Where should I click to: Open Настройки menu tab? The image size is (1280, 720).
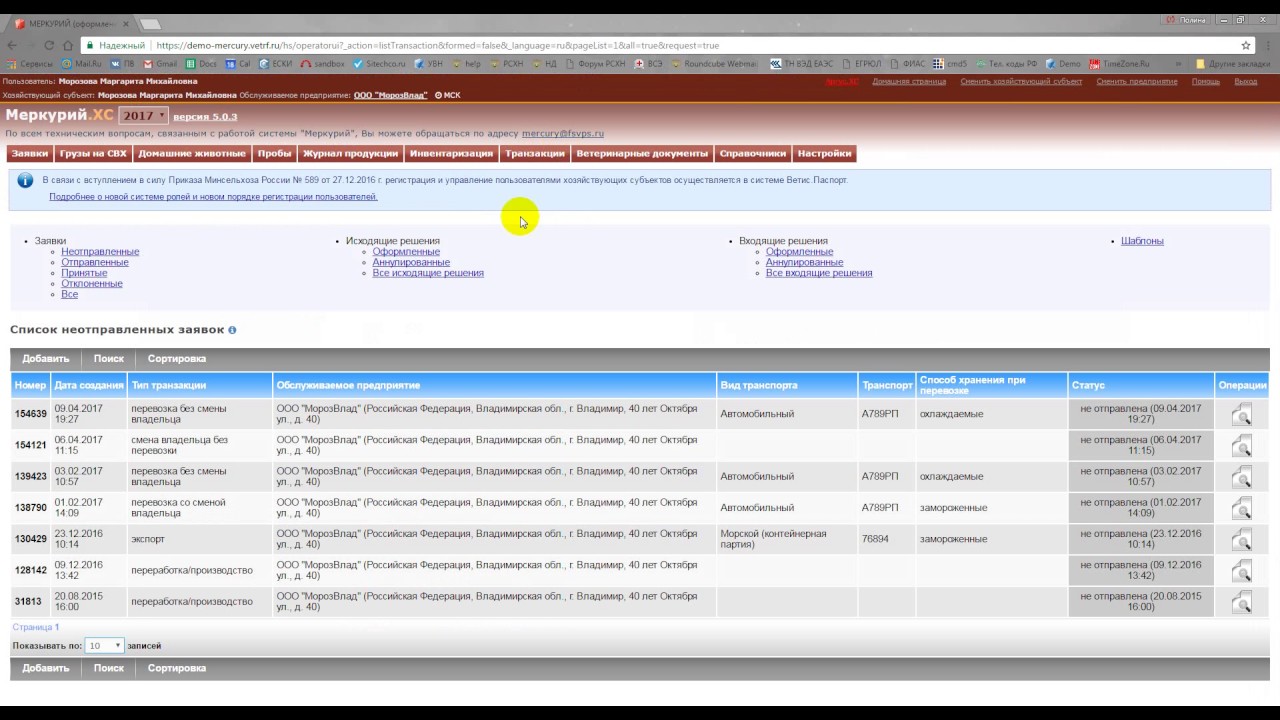(825, 154)
